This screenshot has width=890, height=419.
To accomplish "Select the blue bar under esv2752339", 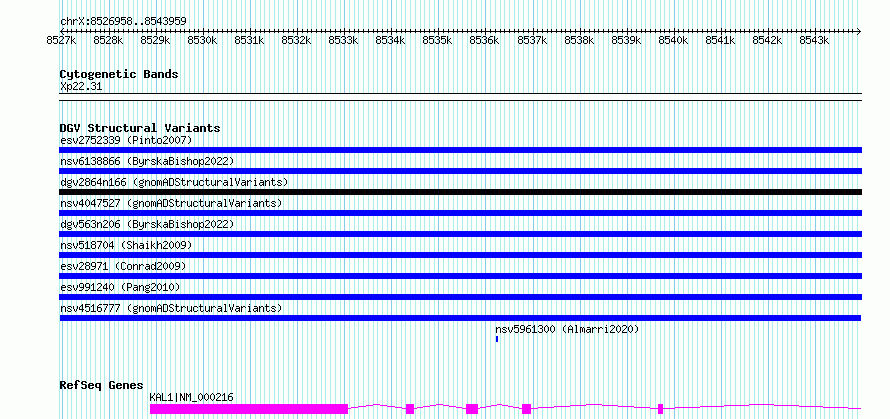I will 460,150.
